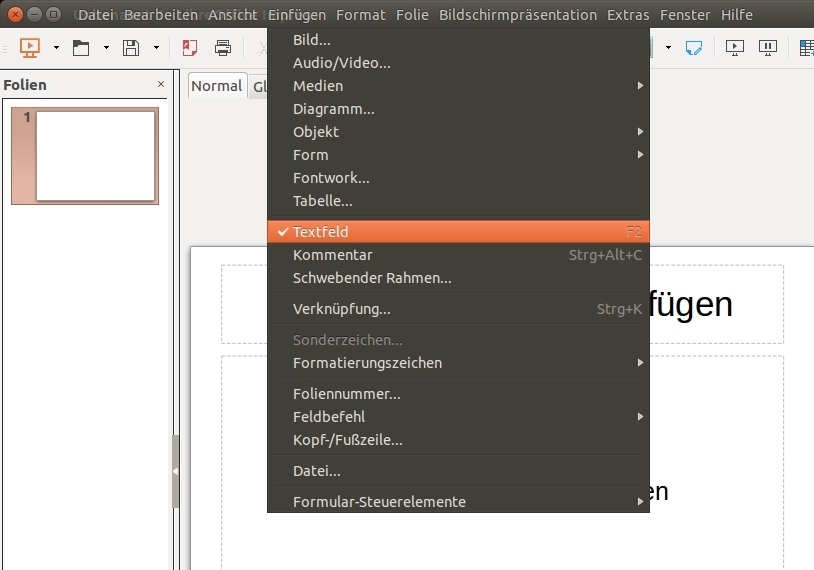
Task: Click the start-from-first-slide icon
Action: click(735, 47)
